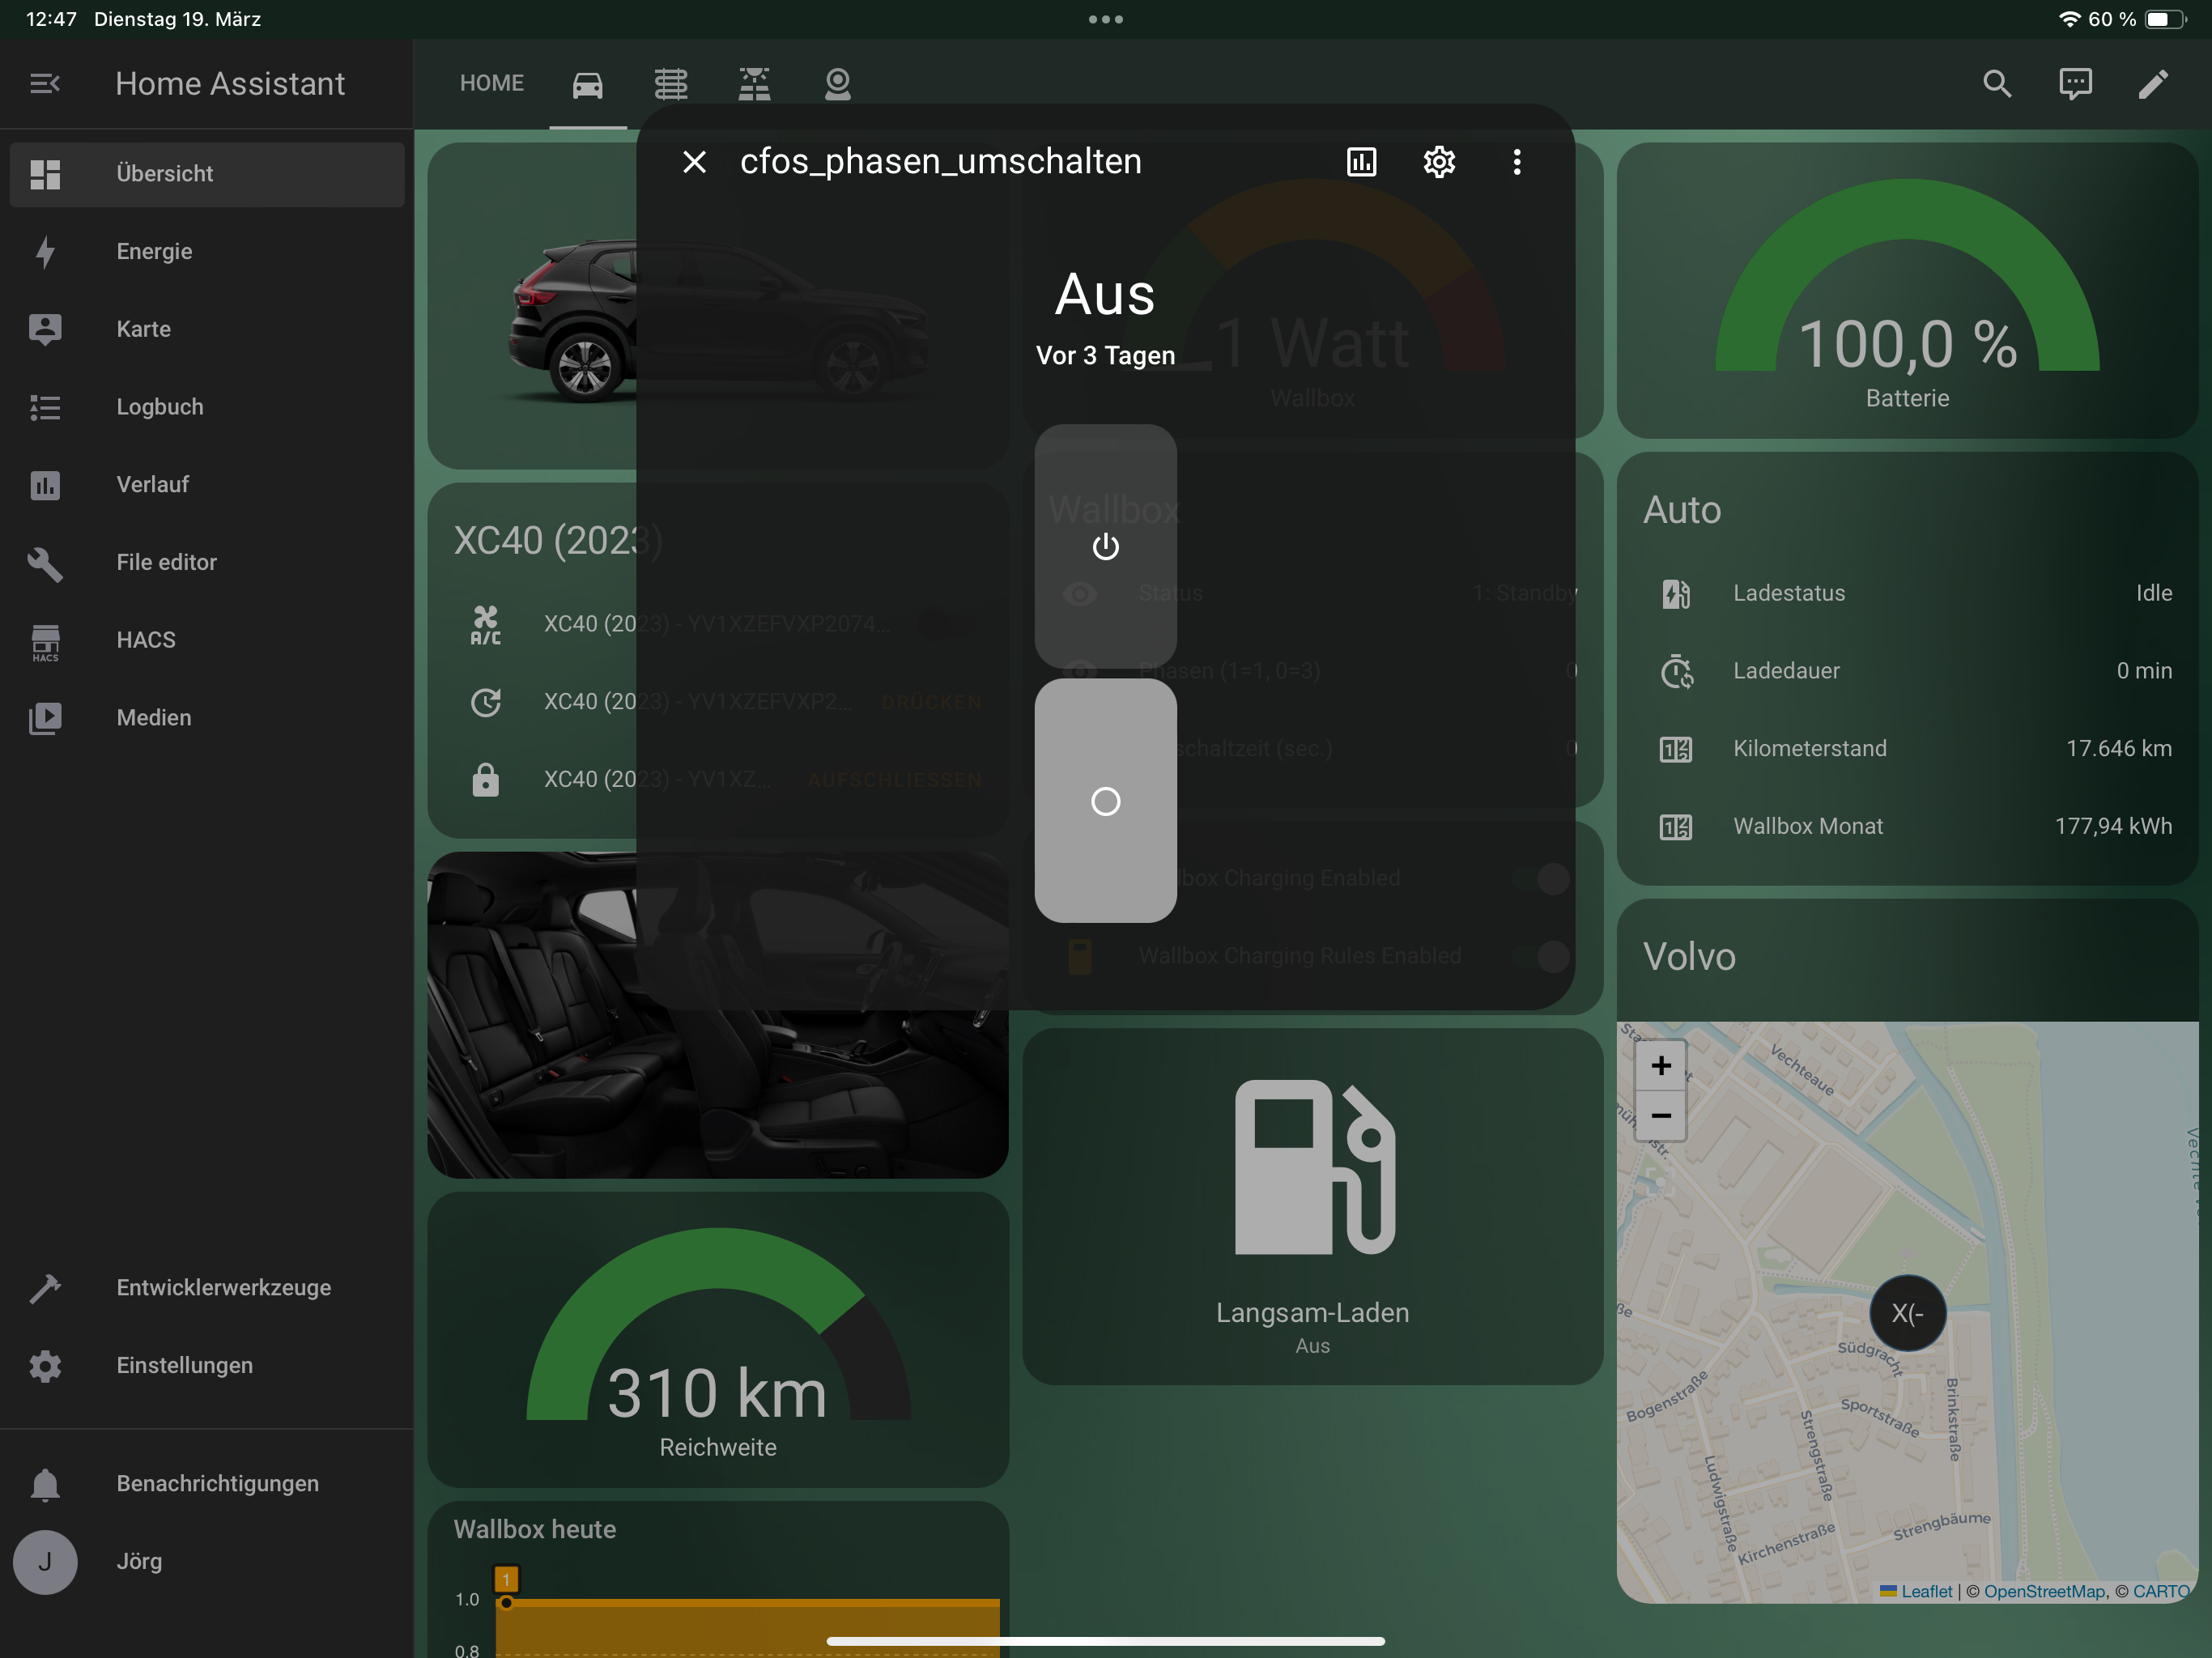
Task: Click the Kilometerstand counter icon
Action: pos(1676,749)
